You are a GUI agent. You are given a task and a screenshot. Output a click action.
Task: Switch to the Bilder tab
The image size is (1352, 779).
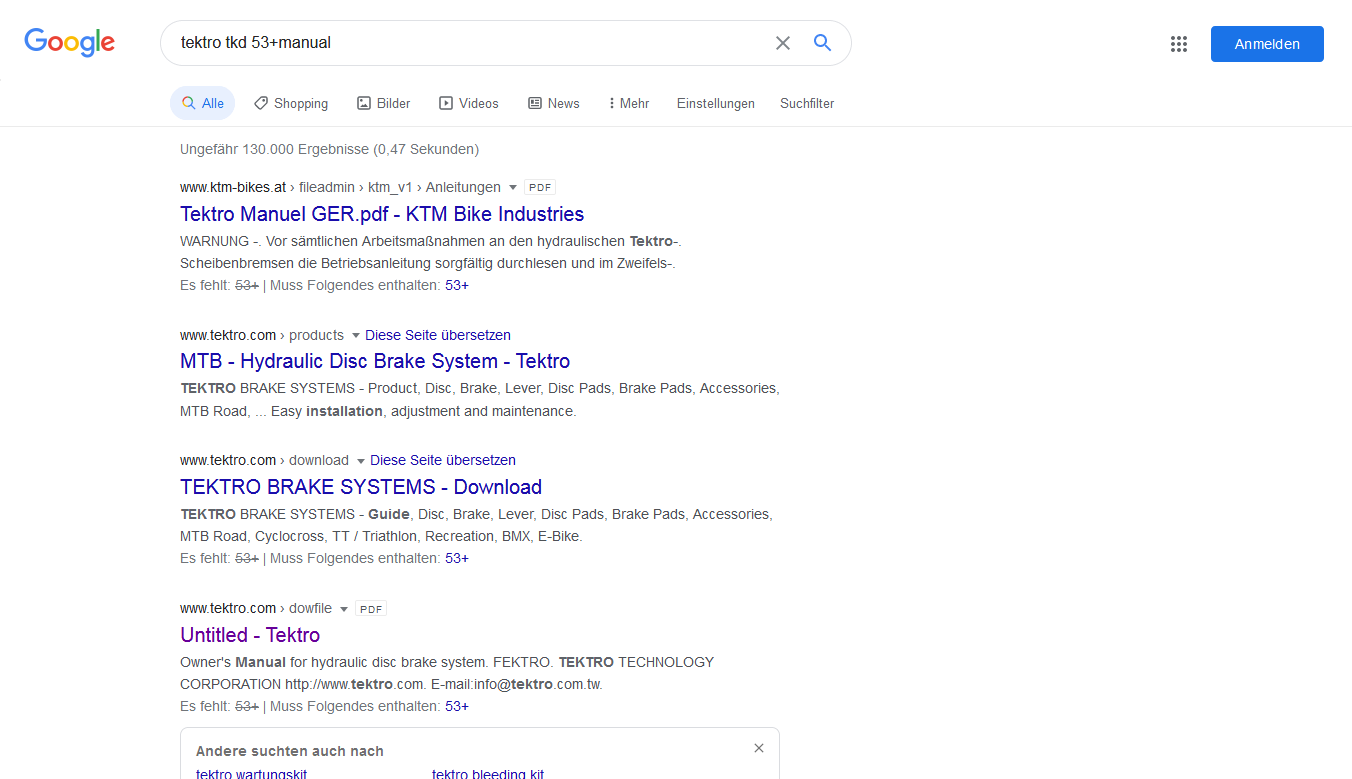click(384, 103)
